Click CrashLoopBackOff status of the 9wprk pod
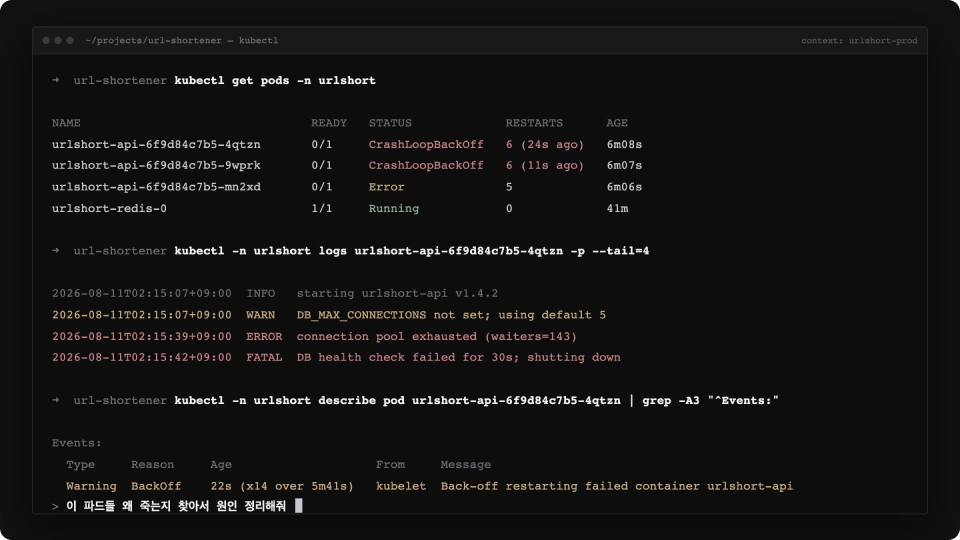This screenshot has height=540, width=960. (x=426, y=165)
